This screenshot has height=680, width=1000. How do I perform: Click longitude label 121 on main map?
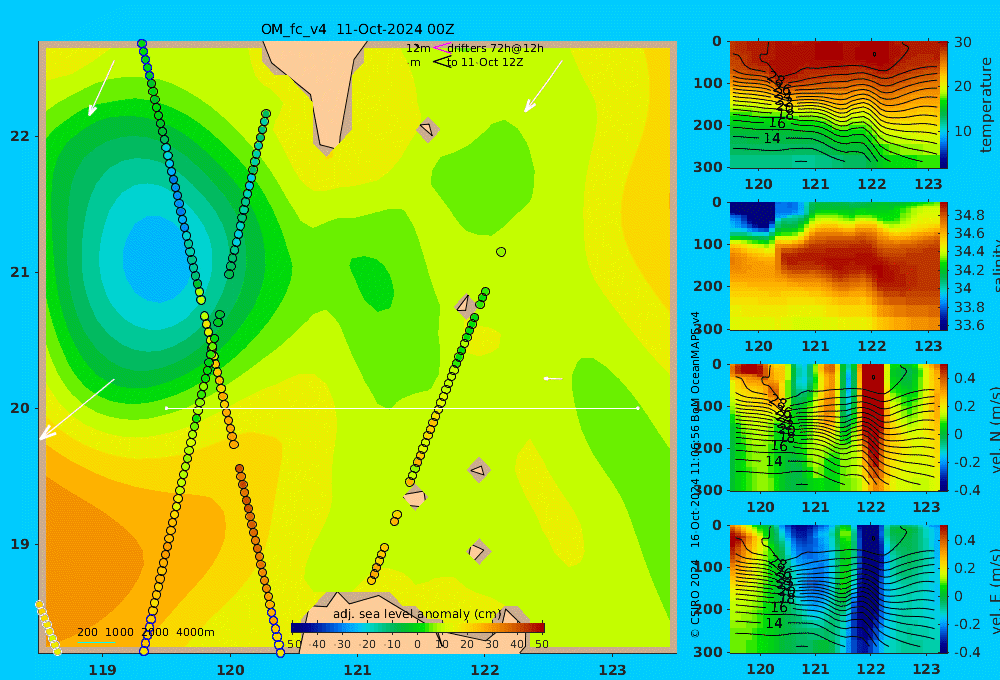pyautogui.click(x=357, y=670)
